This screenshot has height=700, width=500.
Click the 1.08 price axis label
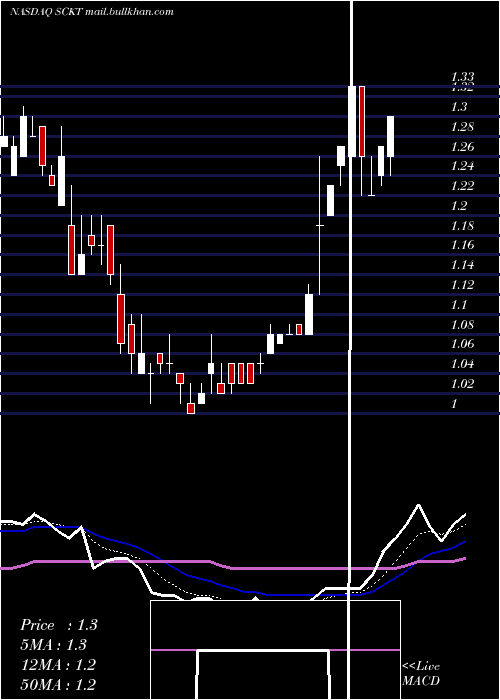tap(462, 325)
